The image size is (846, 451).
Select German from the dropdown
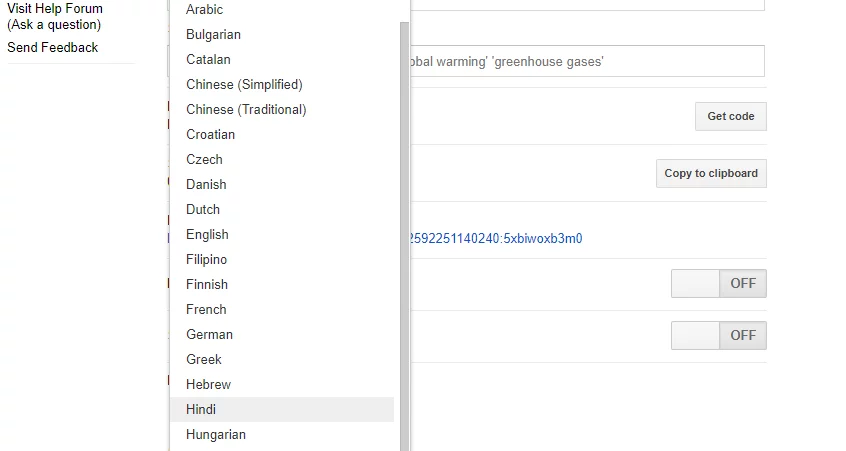coord(209,335)
